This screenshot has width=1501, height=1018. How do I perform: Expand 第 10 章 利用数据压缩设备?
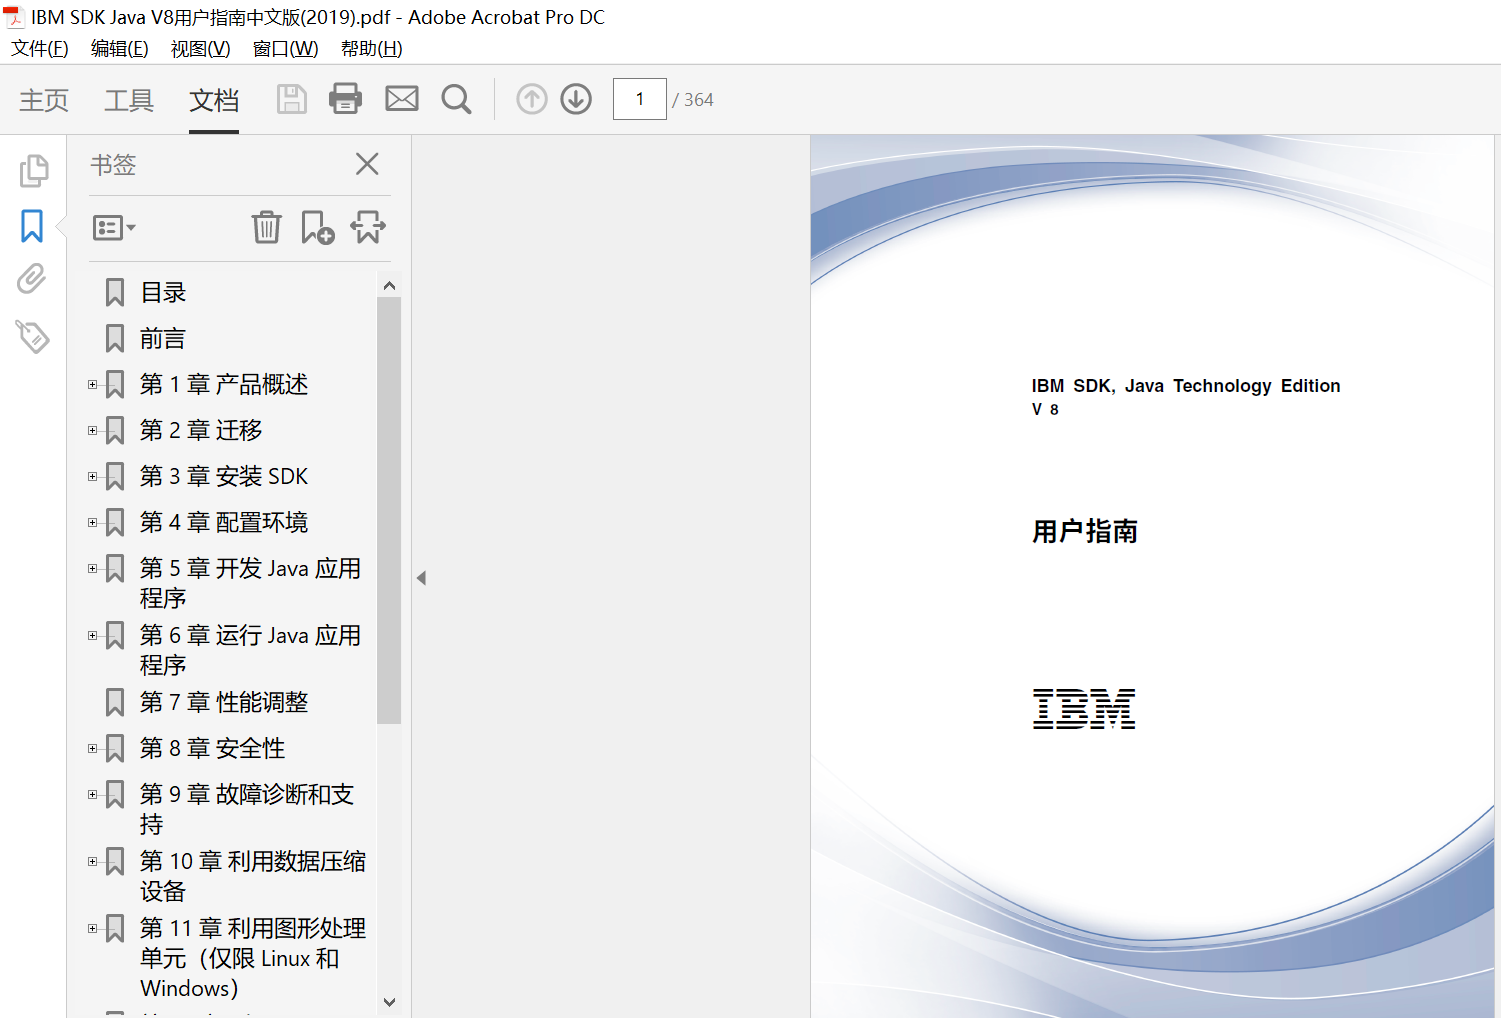[x=93, y=861]
